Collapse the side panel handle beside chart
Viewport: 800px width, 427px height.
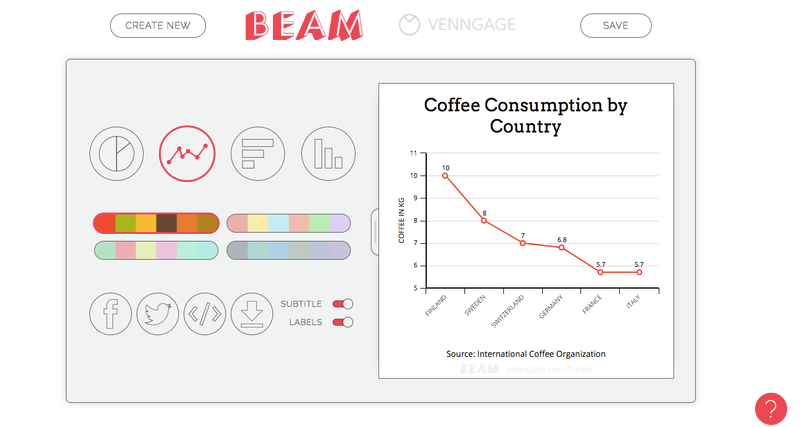point(374,232)
